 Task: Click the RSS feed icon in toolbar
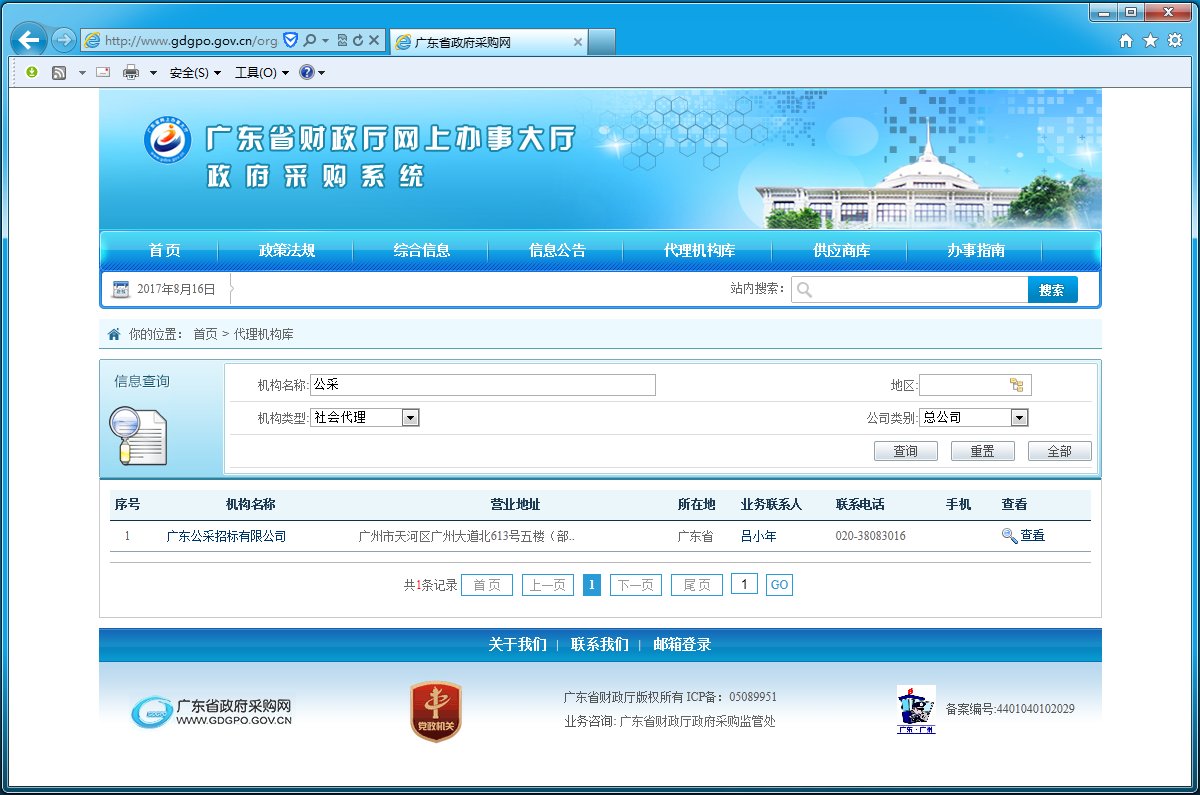coord(59,73)
